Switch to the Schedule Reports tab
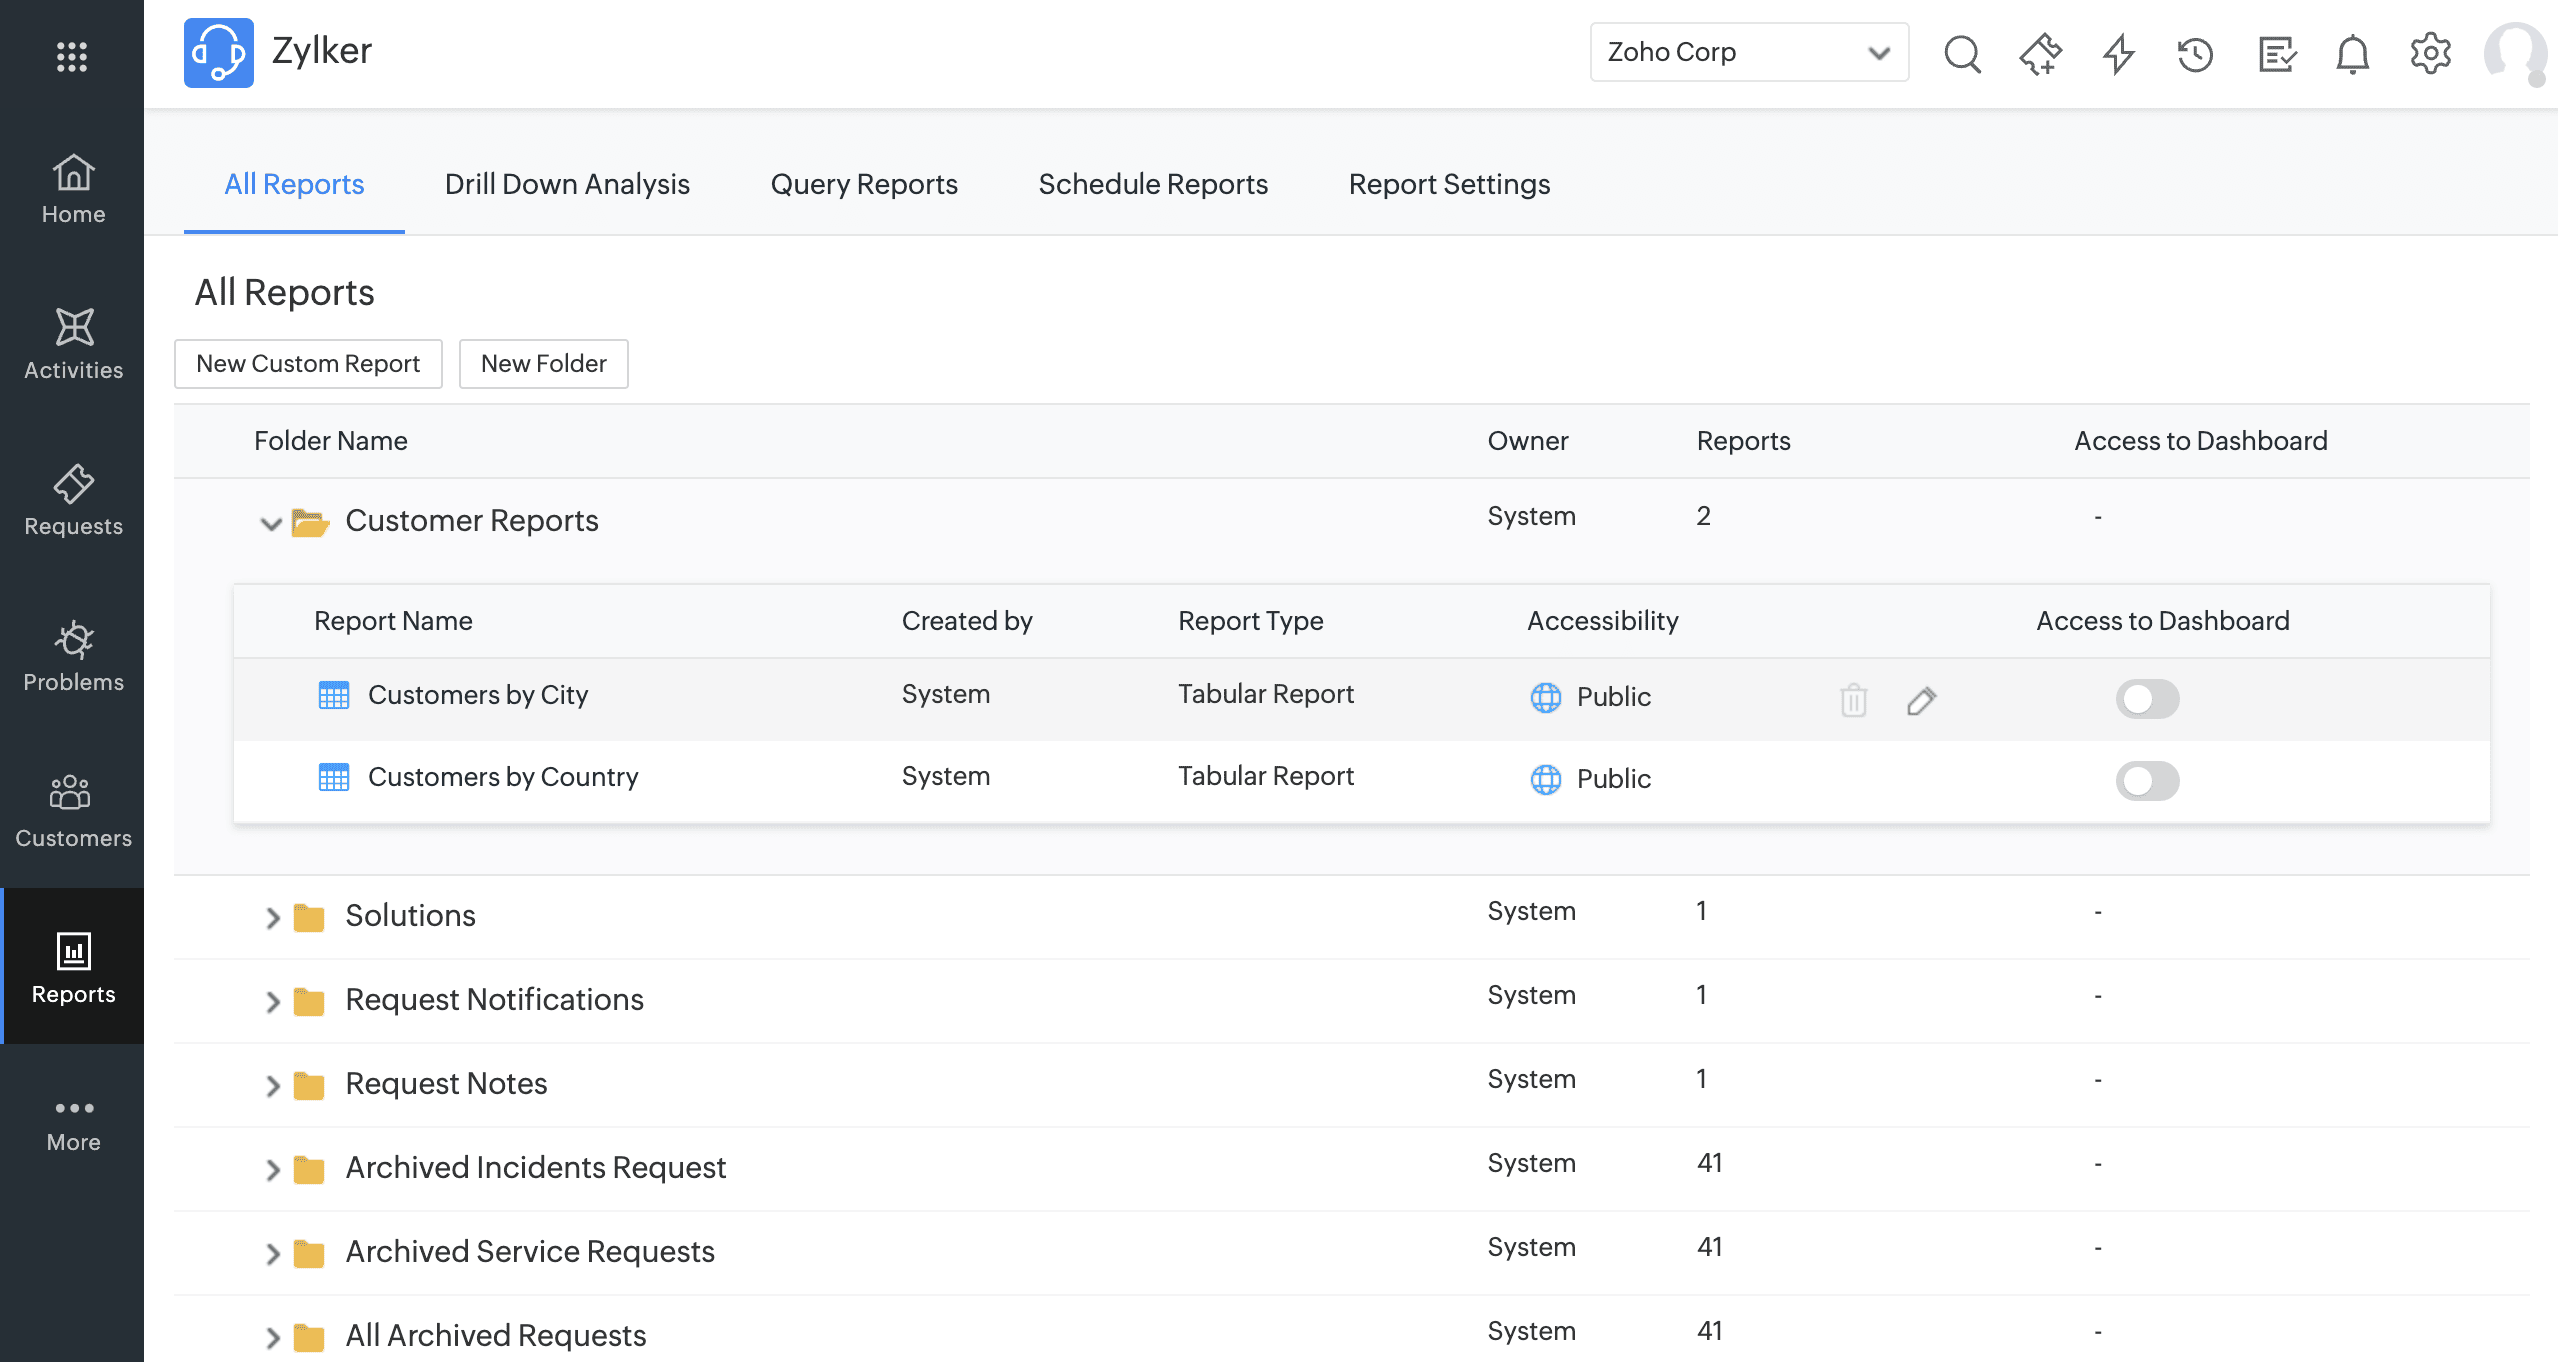This screenshot has height=1362, width=2558. [x=1152, y=184]
